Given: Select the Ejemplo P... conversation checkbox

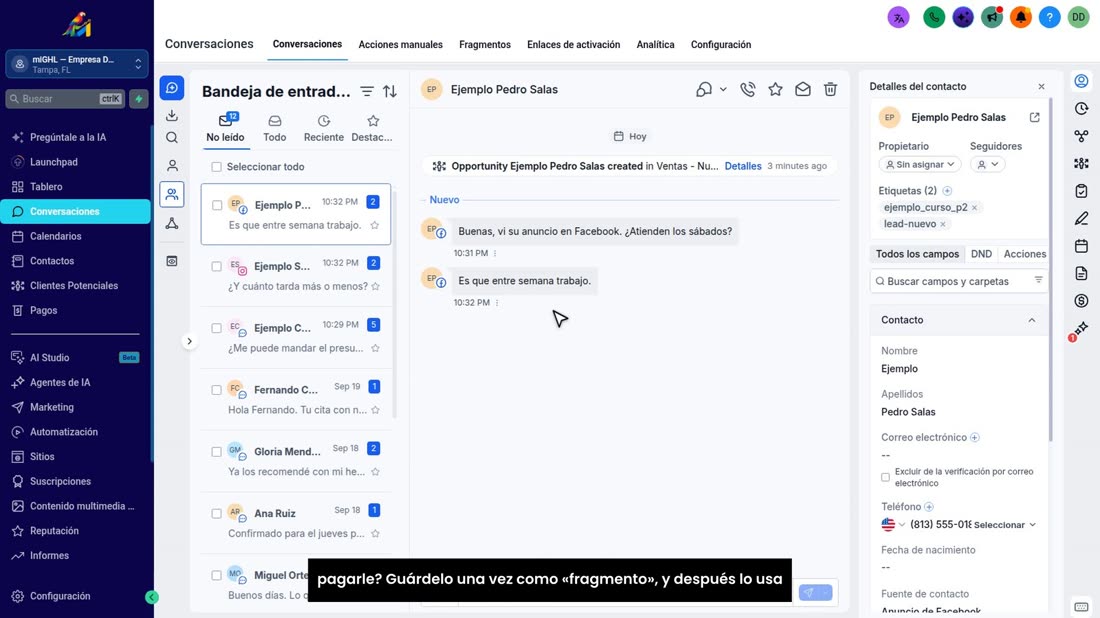Looking at the screenshot, I should (217, 206).
